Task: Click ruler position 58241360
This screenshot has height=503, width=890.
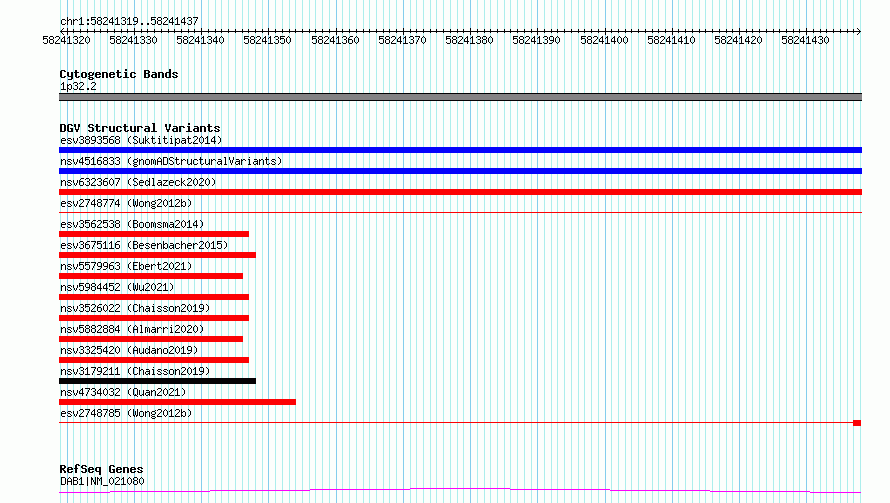Action: tap(335, 40)
